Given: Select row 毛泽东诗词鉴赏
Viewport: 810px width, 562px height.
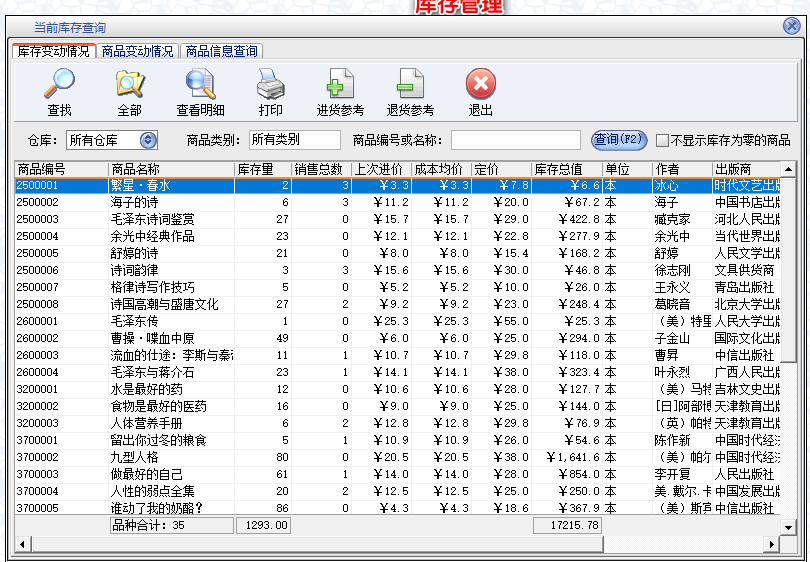Looking at the screenshot, I should click(x=397, y=220).
